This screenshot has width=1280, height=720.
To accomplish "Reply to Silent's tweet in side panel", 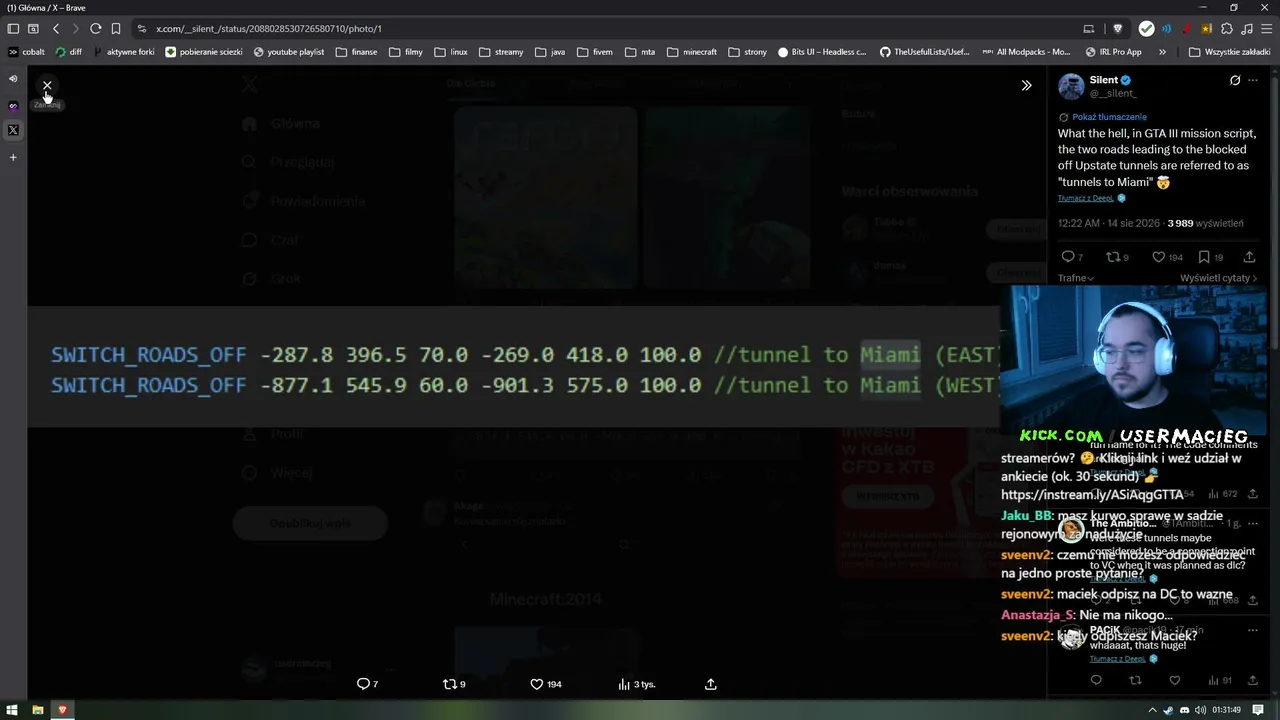I will [x=1068, y=257].
